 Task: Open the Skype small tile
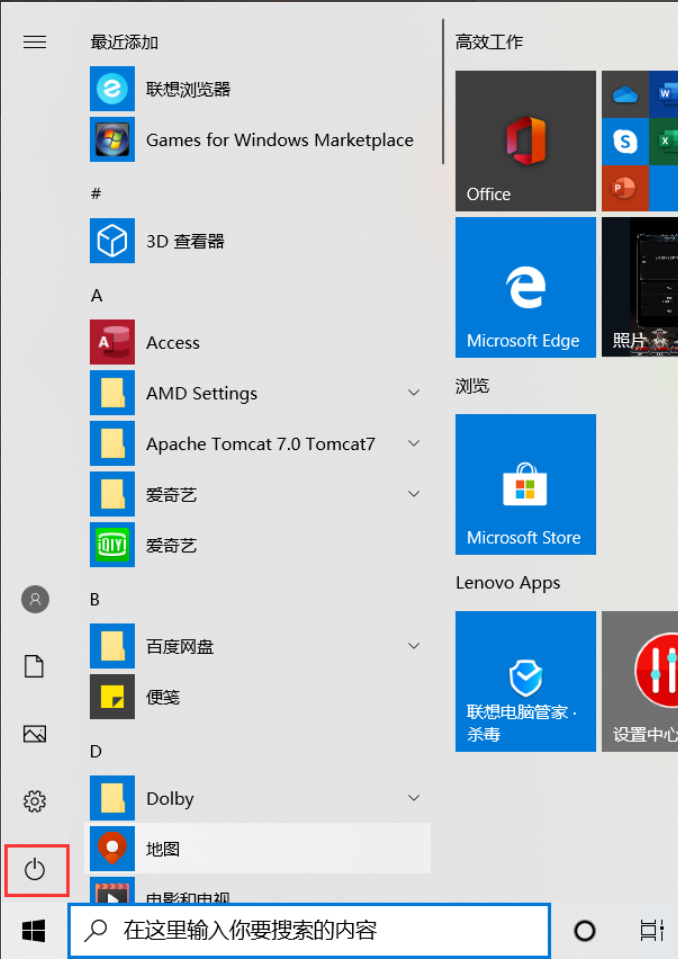(625, 142)
